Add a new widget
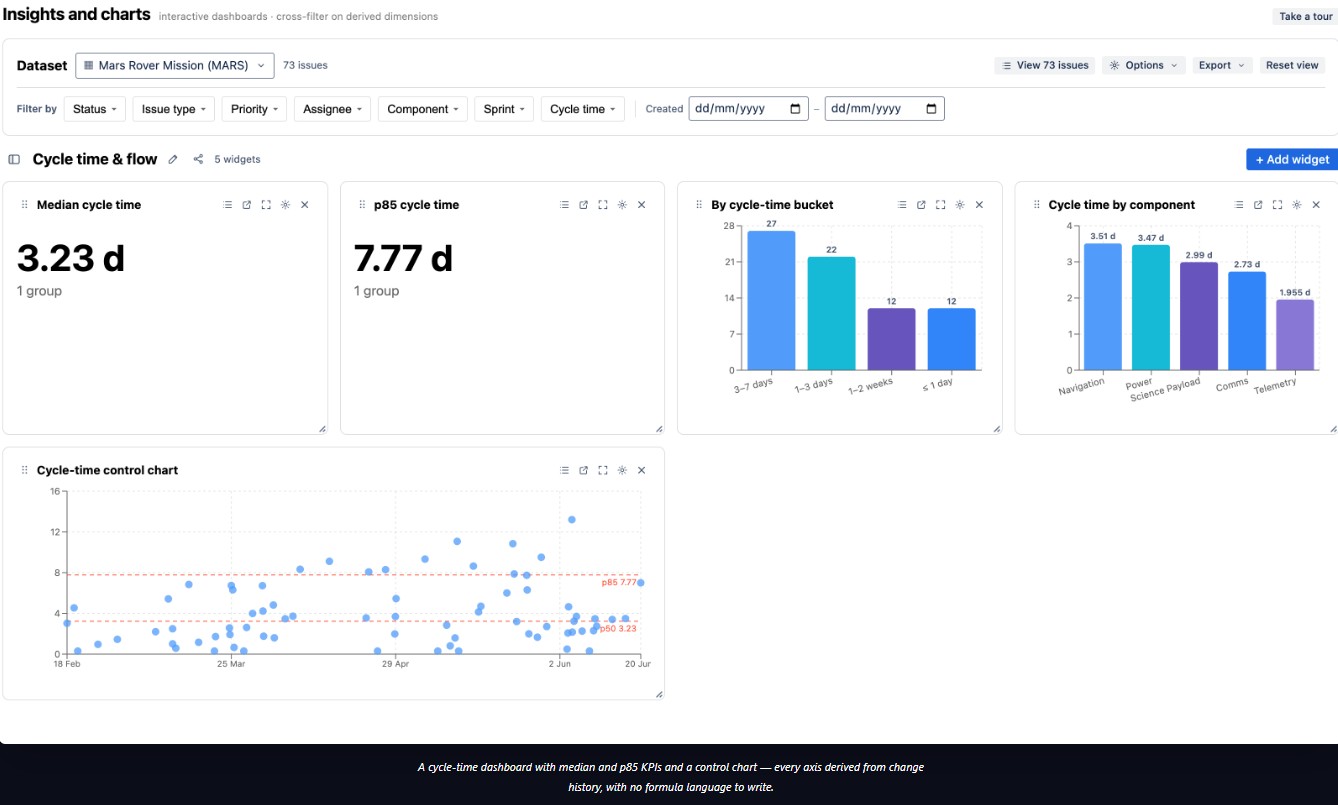This screenshot has height=805, width=1338. pos(1292,159)
